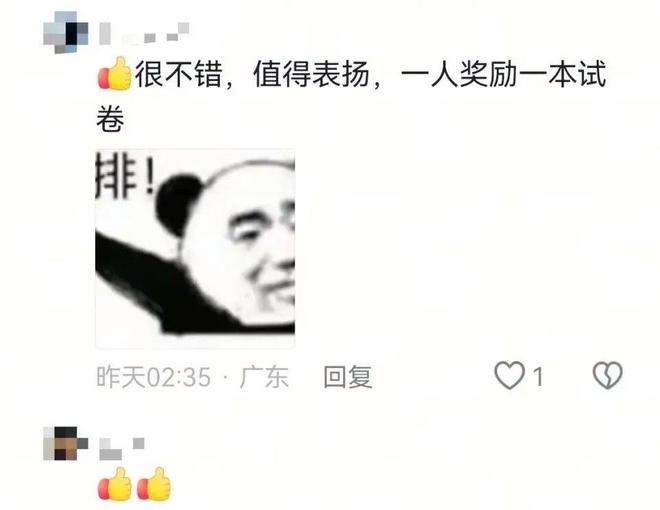
Task: Tap the 昨天02:35 timestamp
Action: 154,377
